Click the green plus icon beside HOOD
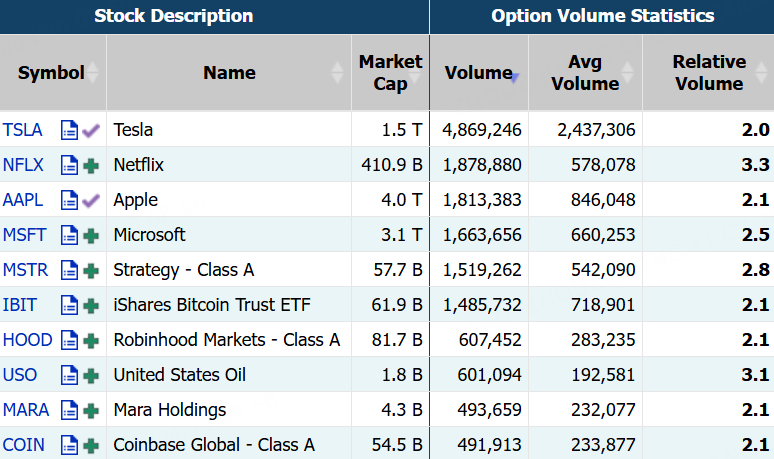774x459 pixels. 91,341
